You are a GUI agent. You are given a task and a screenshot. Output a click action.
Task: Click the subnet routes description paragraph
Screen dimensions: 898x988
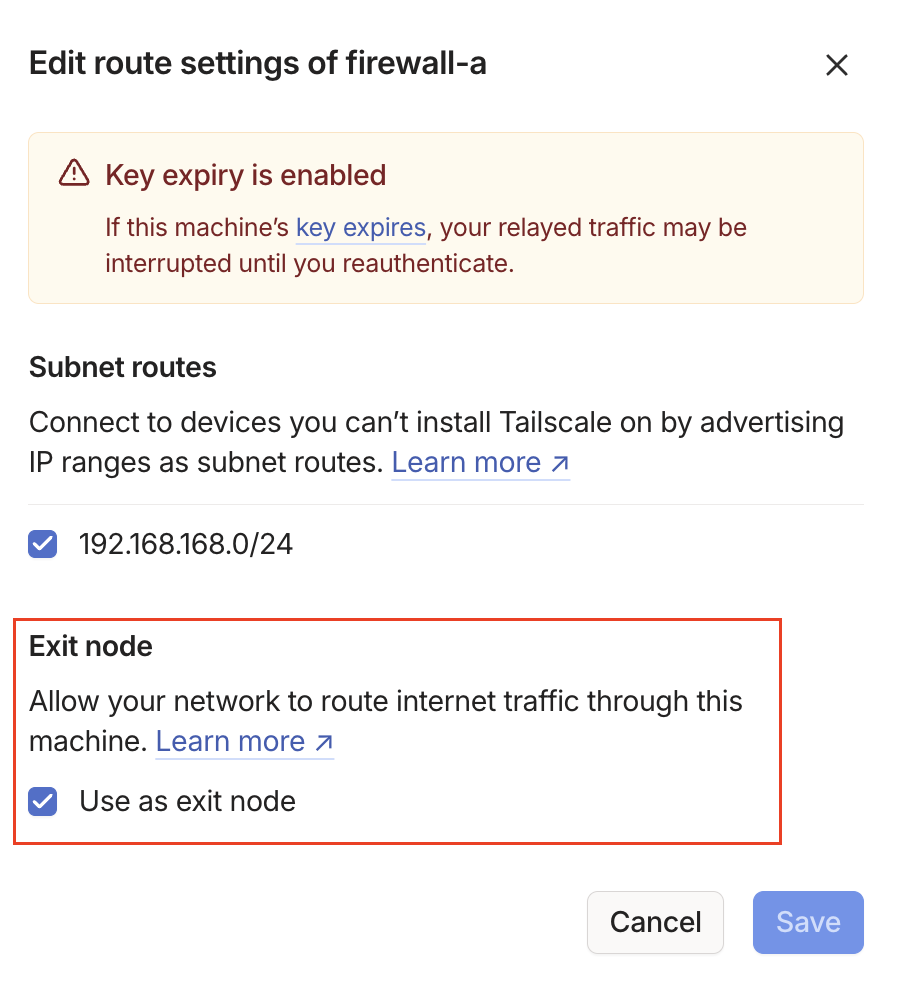436,423
